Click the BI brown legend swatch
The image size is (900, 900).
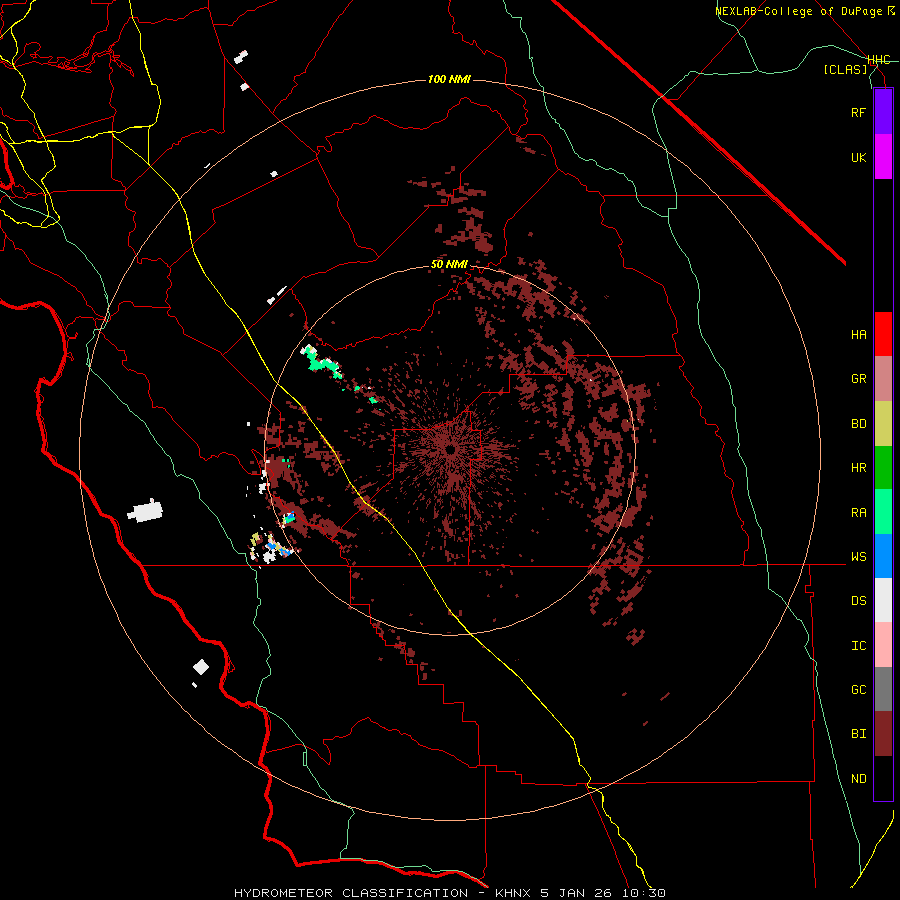coord(883,734)
